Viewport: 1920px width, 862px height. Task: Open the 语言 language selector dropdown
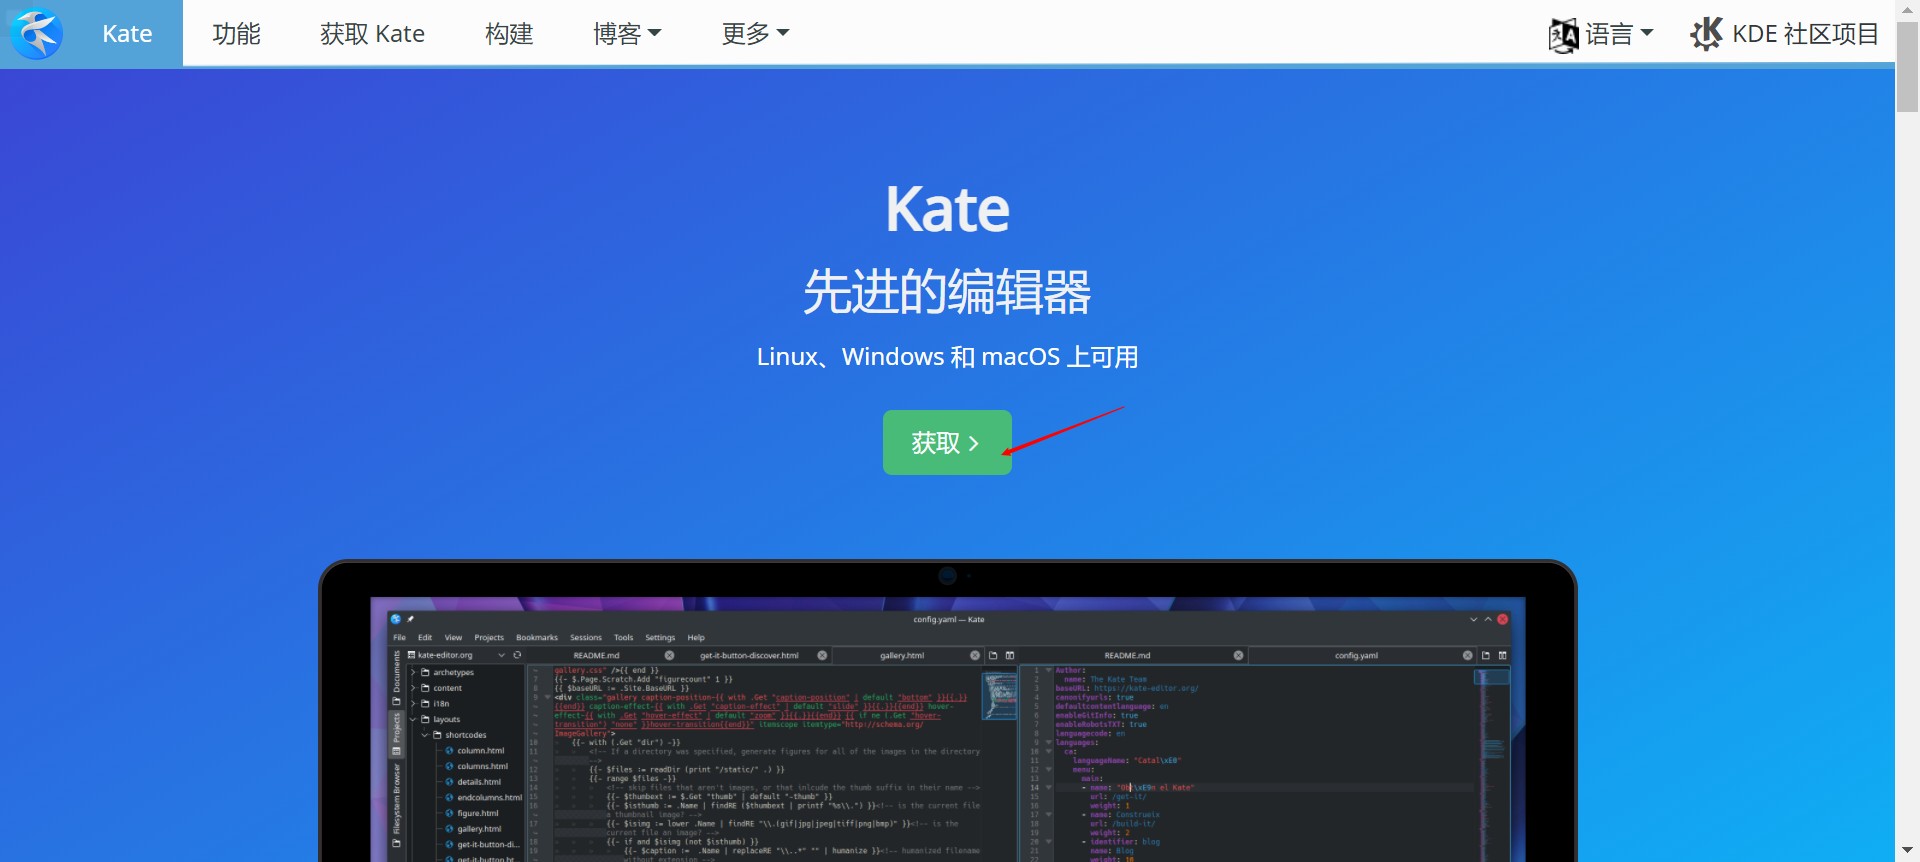point(1600,34)
